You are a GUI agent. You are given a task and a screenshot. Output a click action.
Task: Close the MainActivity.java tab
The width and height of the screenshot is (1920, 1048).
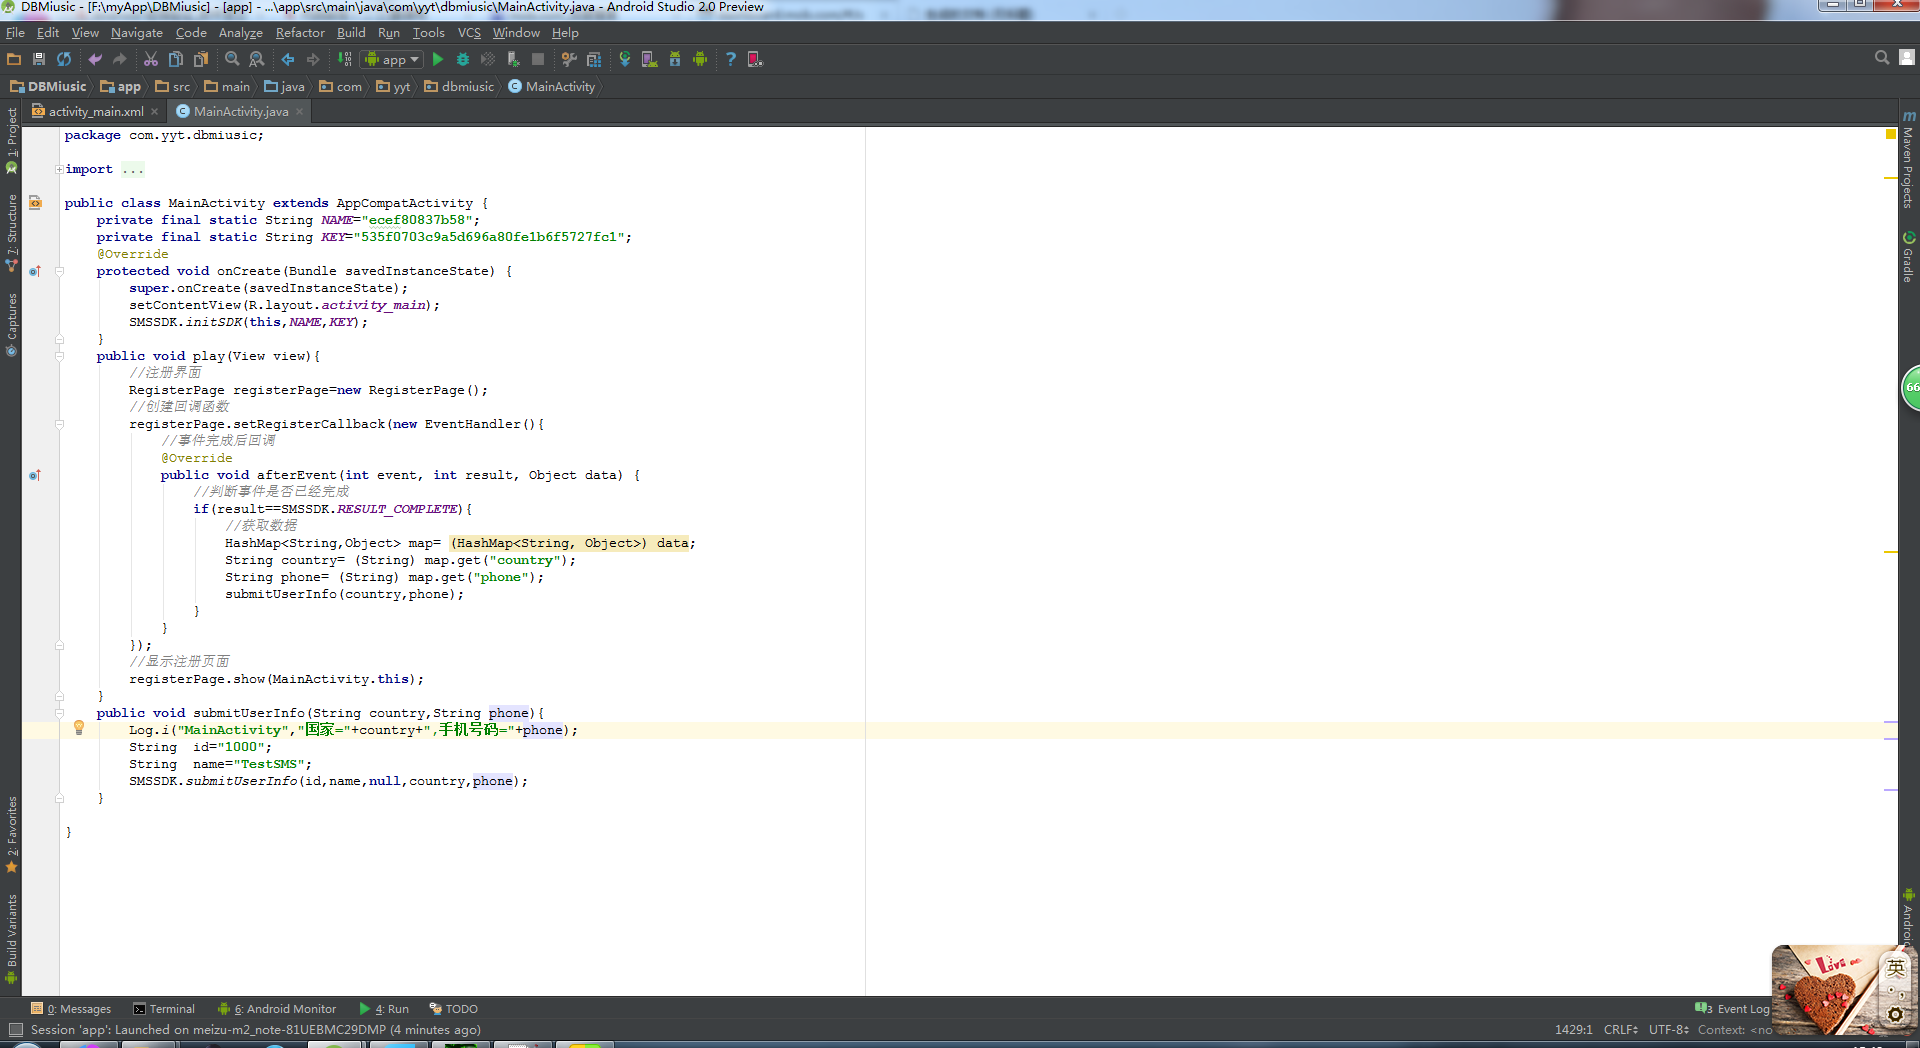tap(299, 111)
